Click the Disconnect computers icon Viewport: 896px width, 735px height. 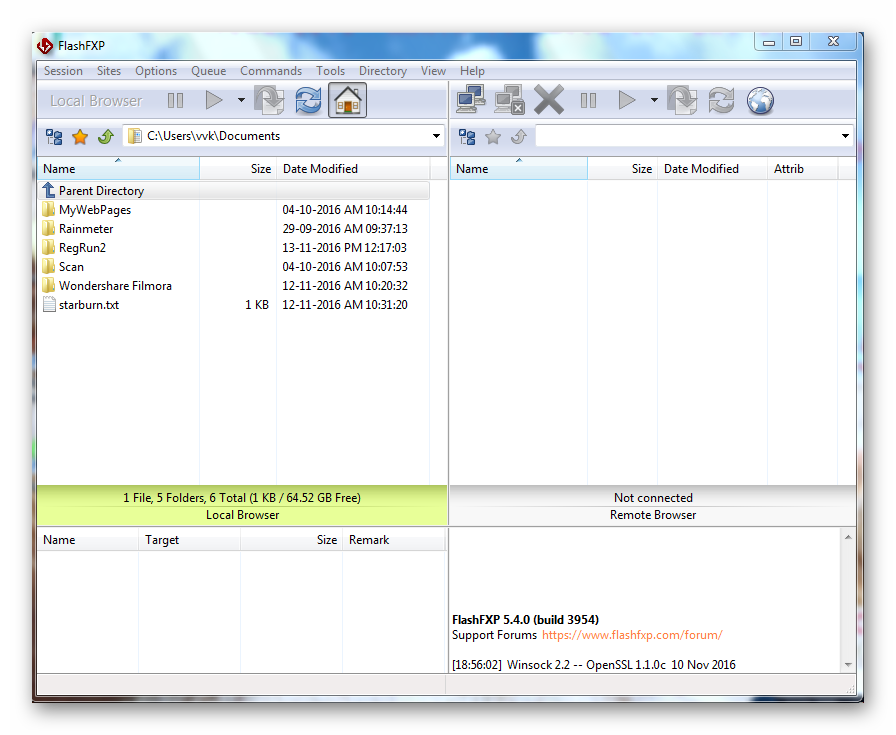click(510, 99)
